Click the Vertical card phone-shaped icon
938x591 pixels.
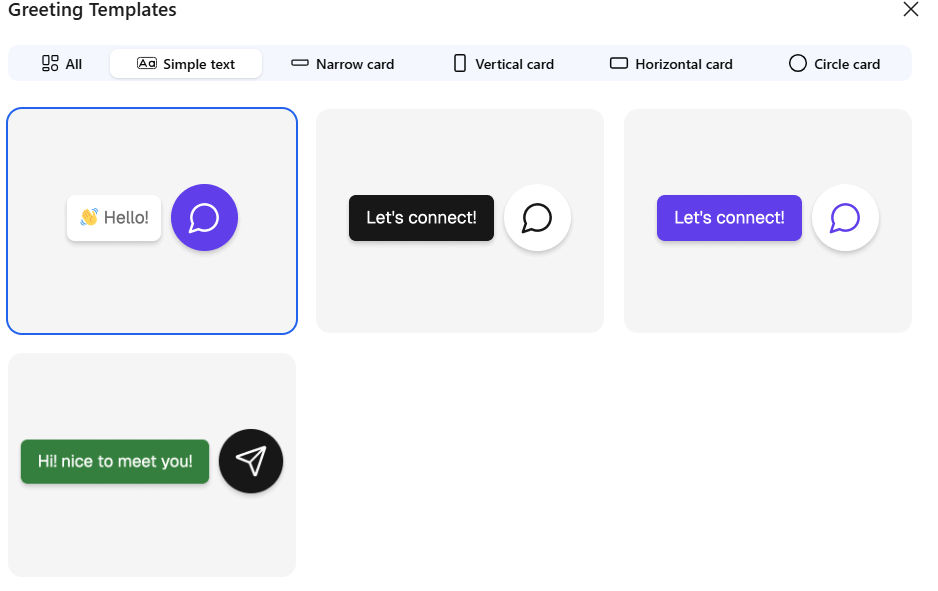pyautogui.click(x=460, y=63)
